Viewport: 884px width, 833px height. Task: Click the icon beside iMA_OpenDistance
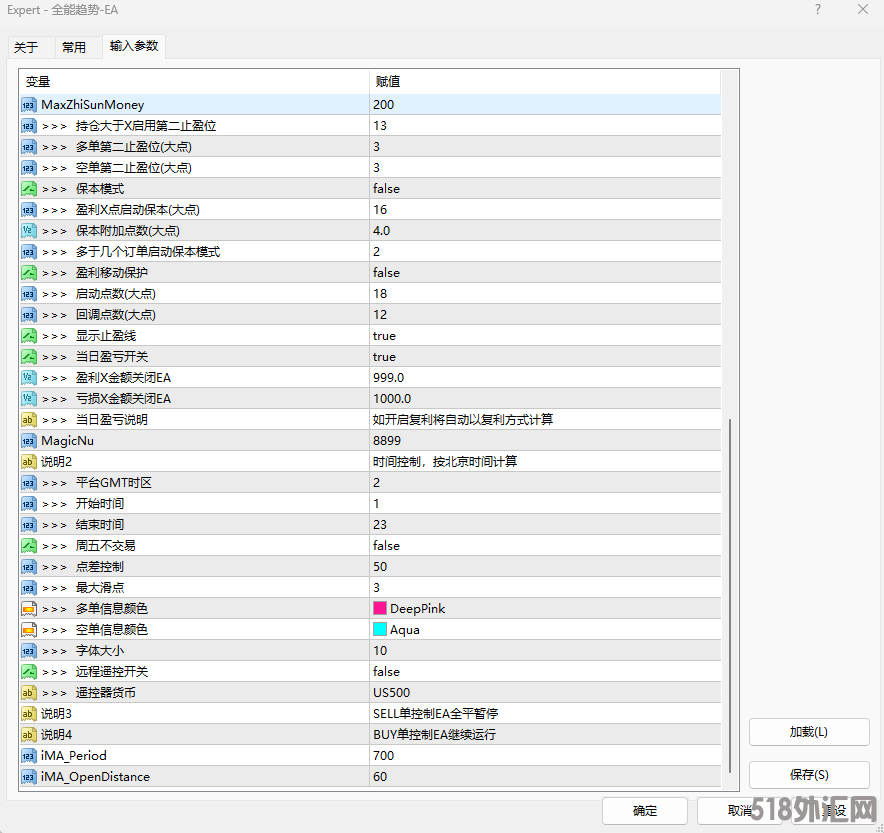click(x=29, y=777)
